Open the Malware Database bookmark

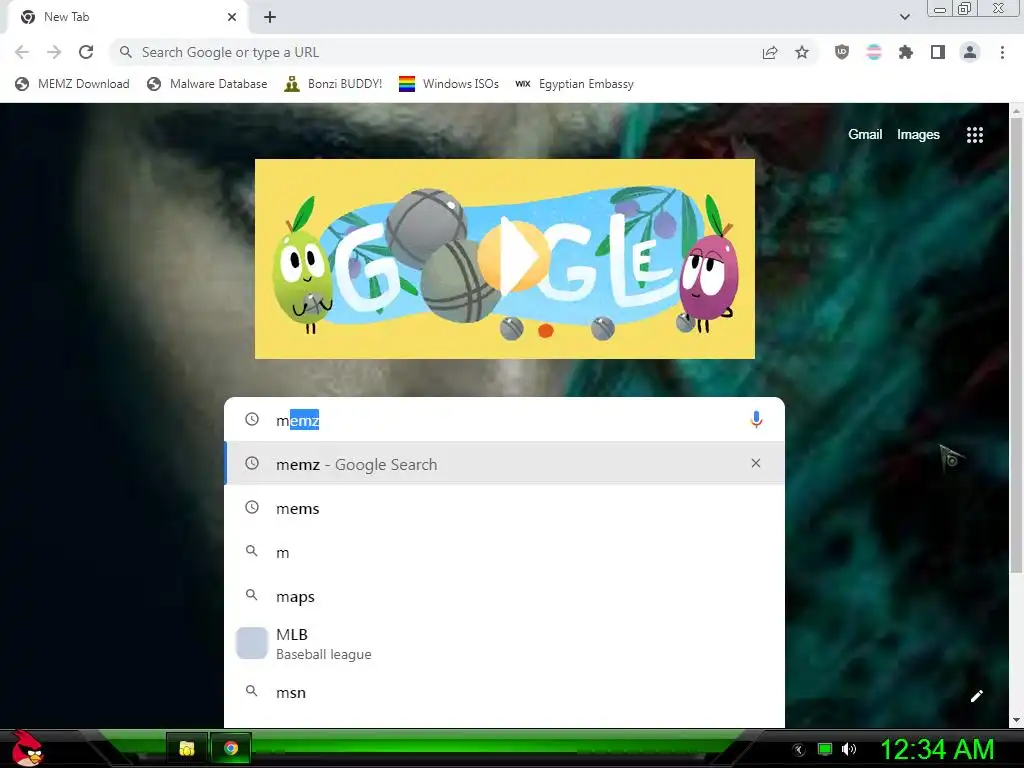tap(207, 84)
